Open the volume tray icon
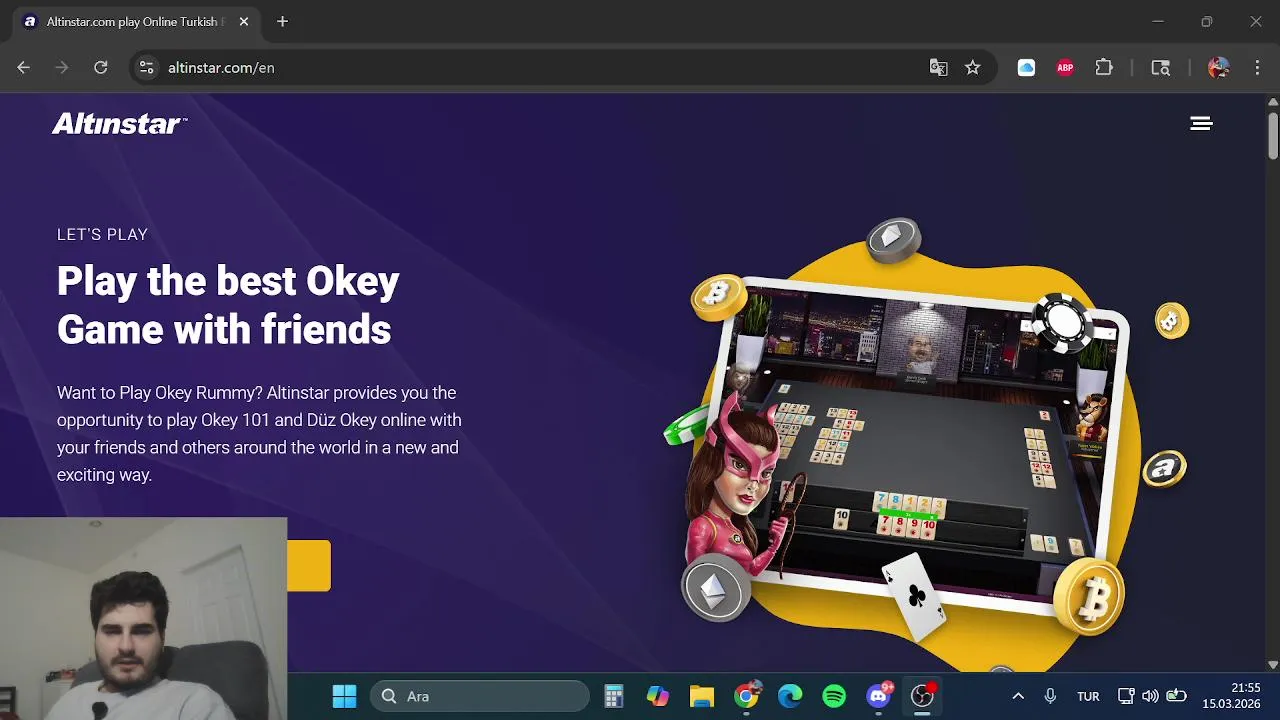Viewport: 1280px width, 720px height. tap(1151, 696)
